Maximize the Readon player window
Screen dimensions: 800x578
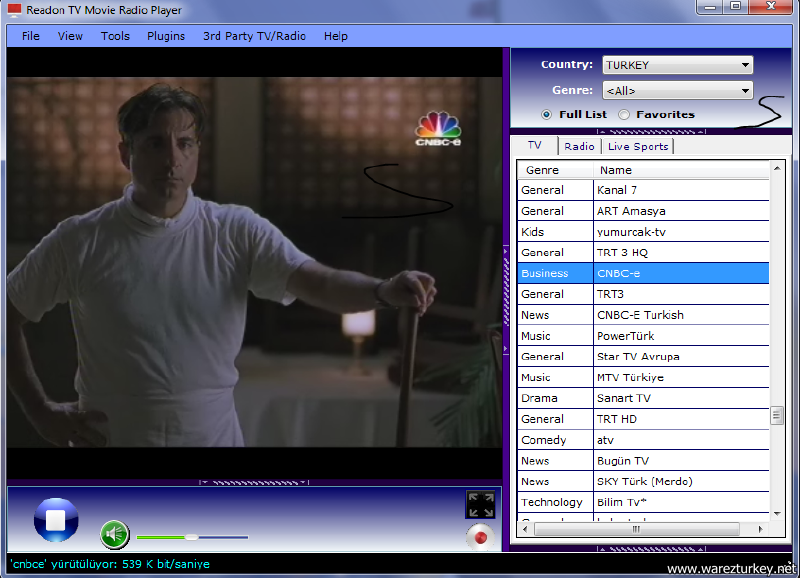[x=736, y=7]
